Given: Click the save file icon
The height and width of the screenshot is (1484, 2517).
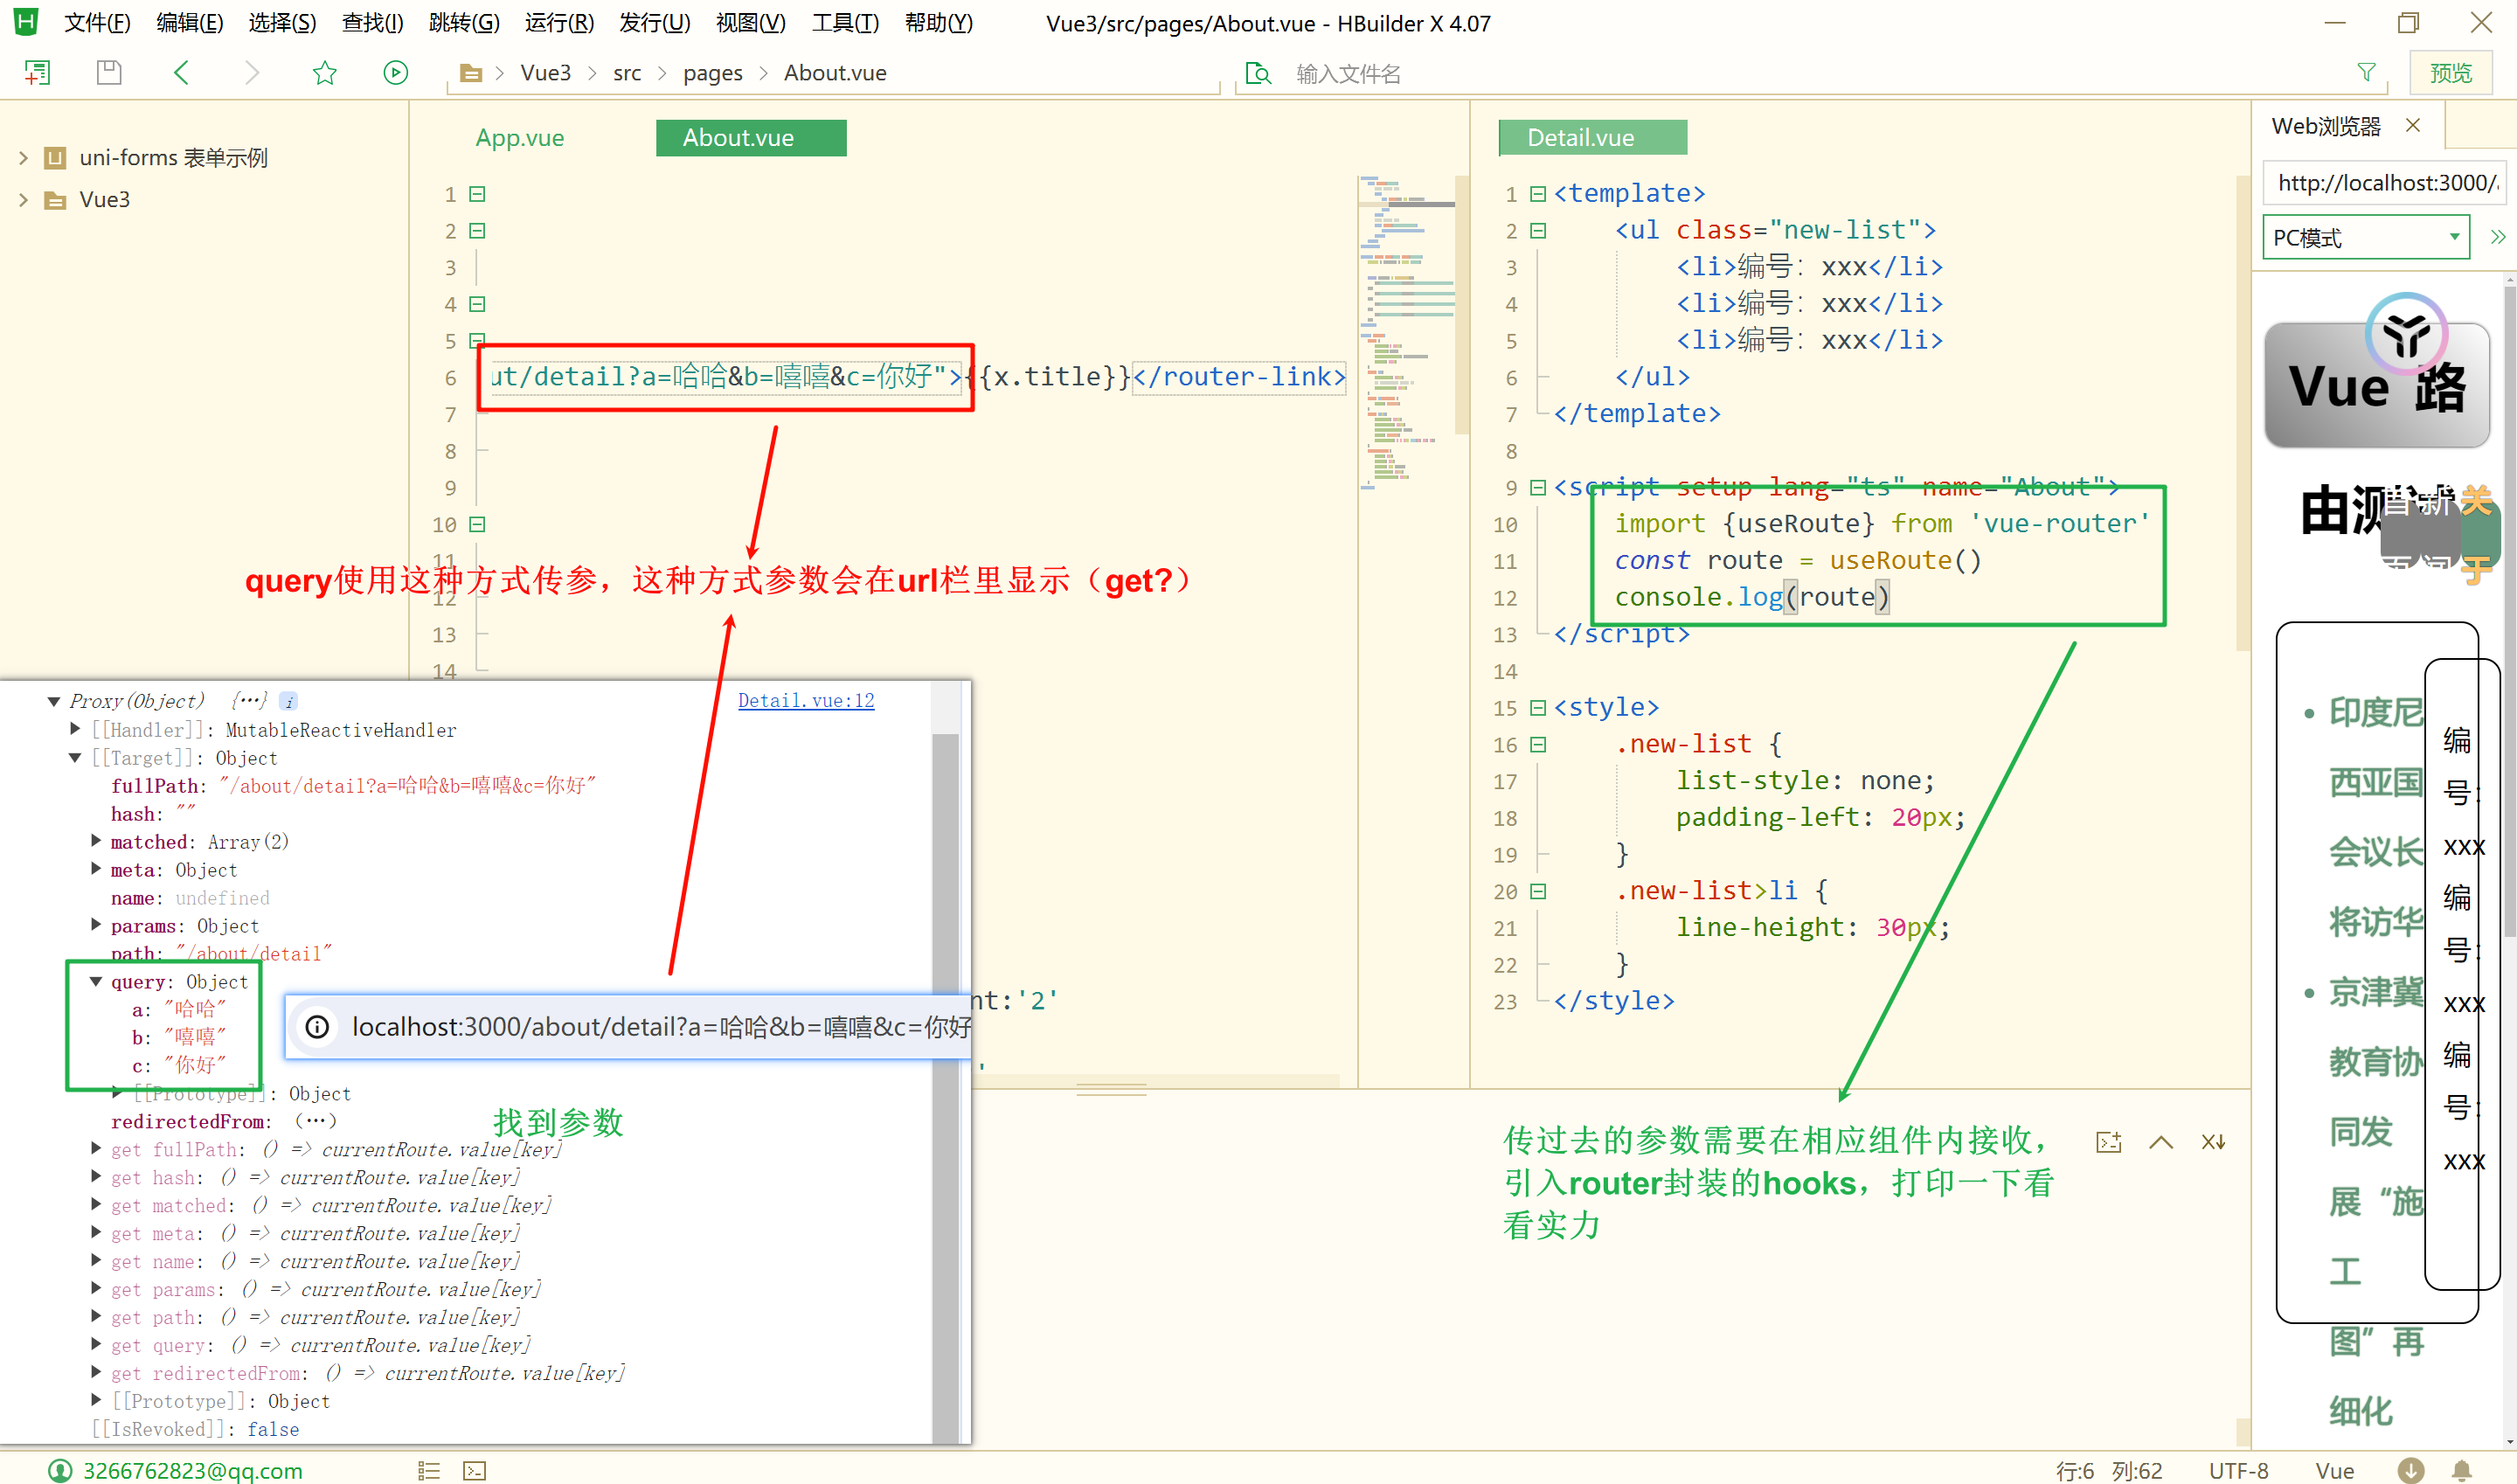Looking at the screenshot, I should coord(109,72).
